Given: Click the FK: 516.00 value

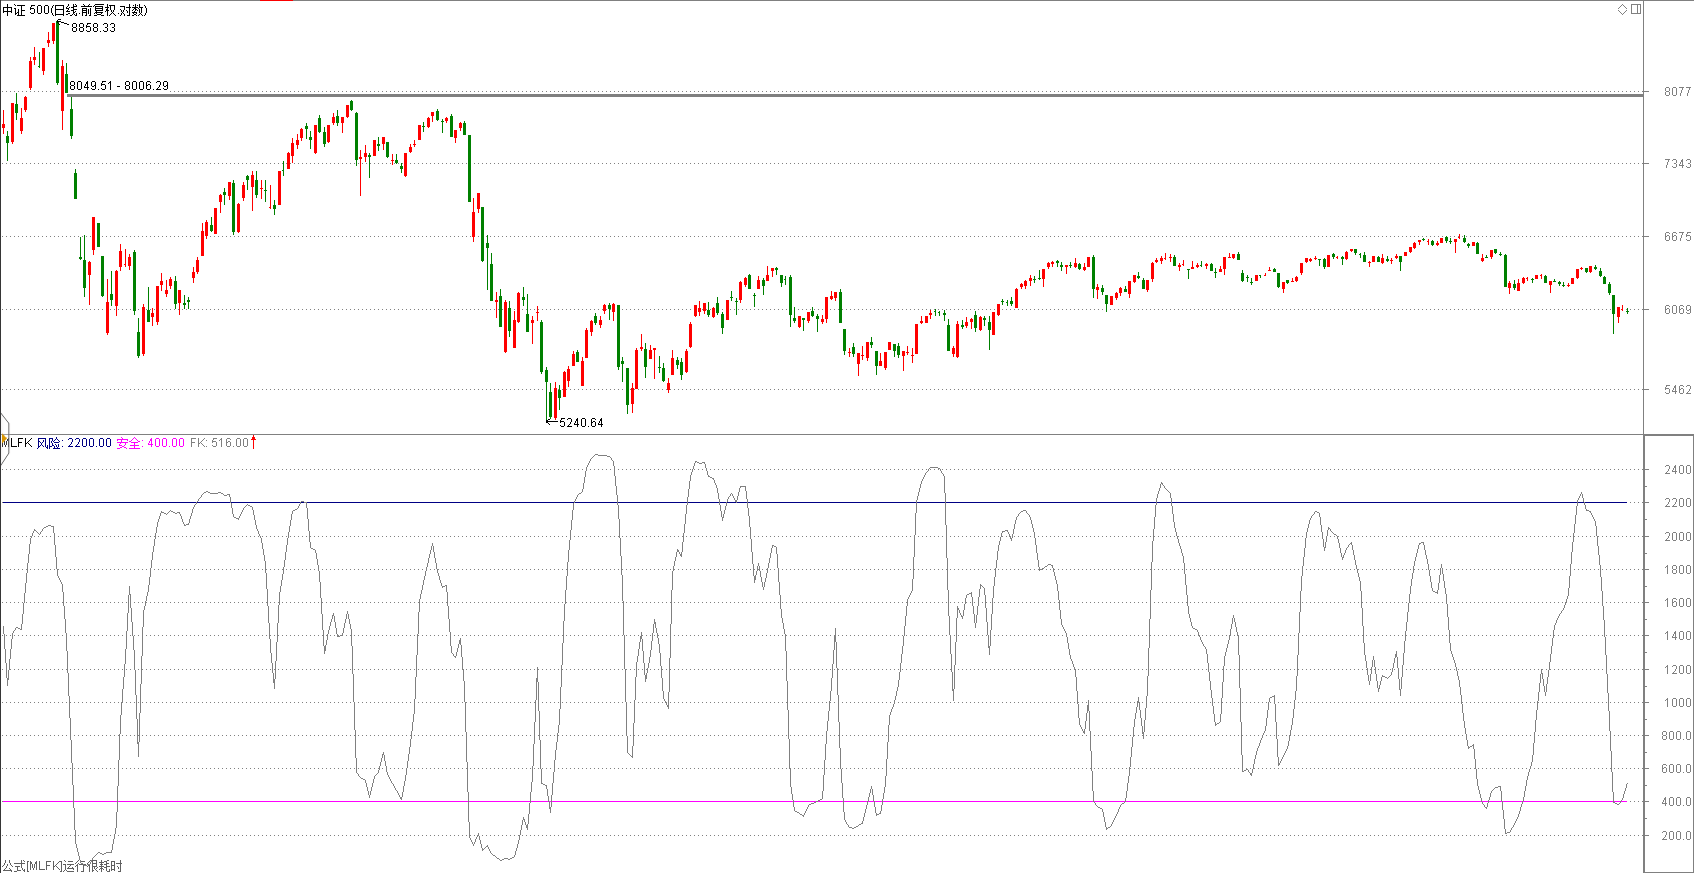Looking at the screenshot, I should coord(219,443).
